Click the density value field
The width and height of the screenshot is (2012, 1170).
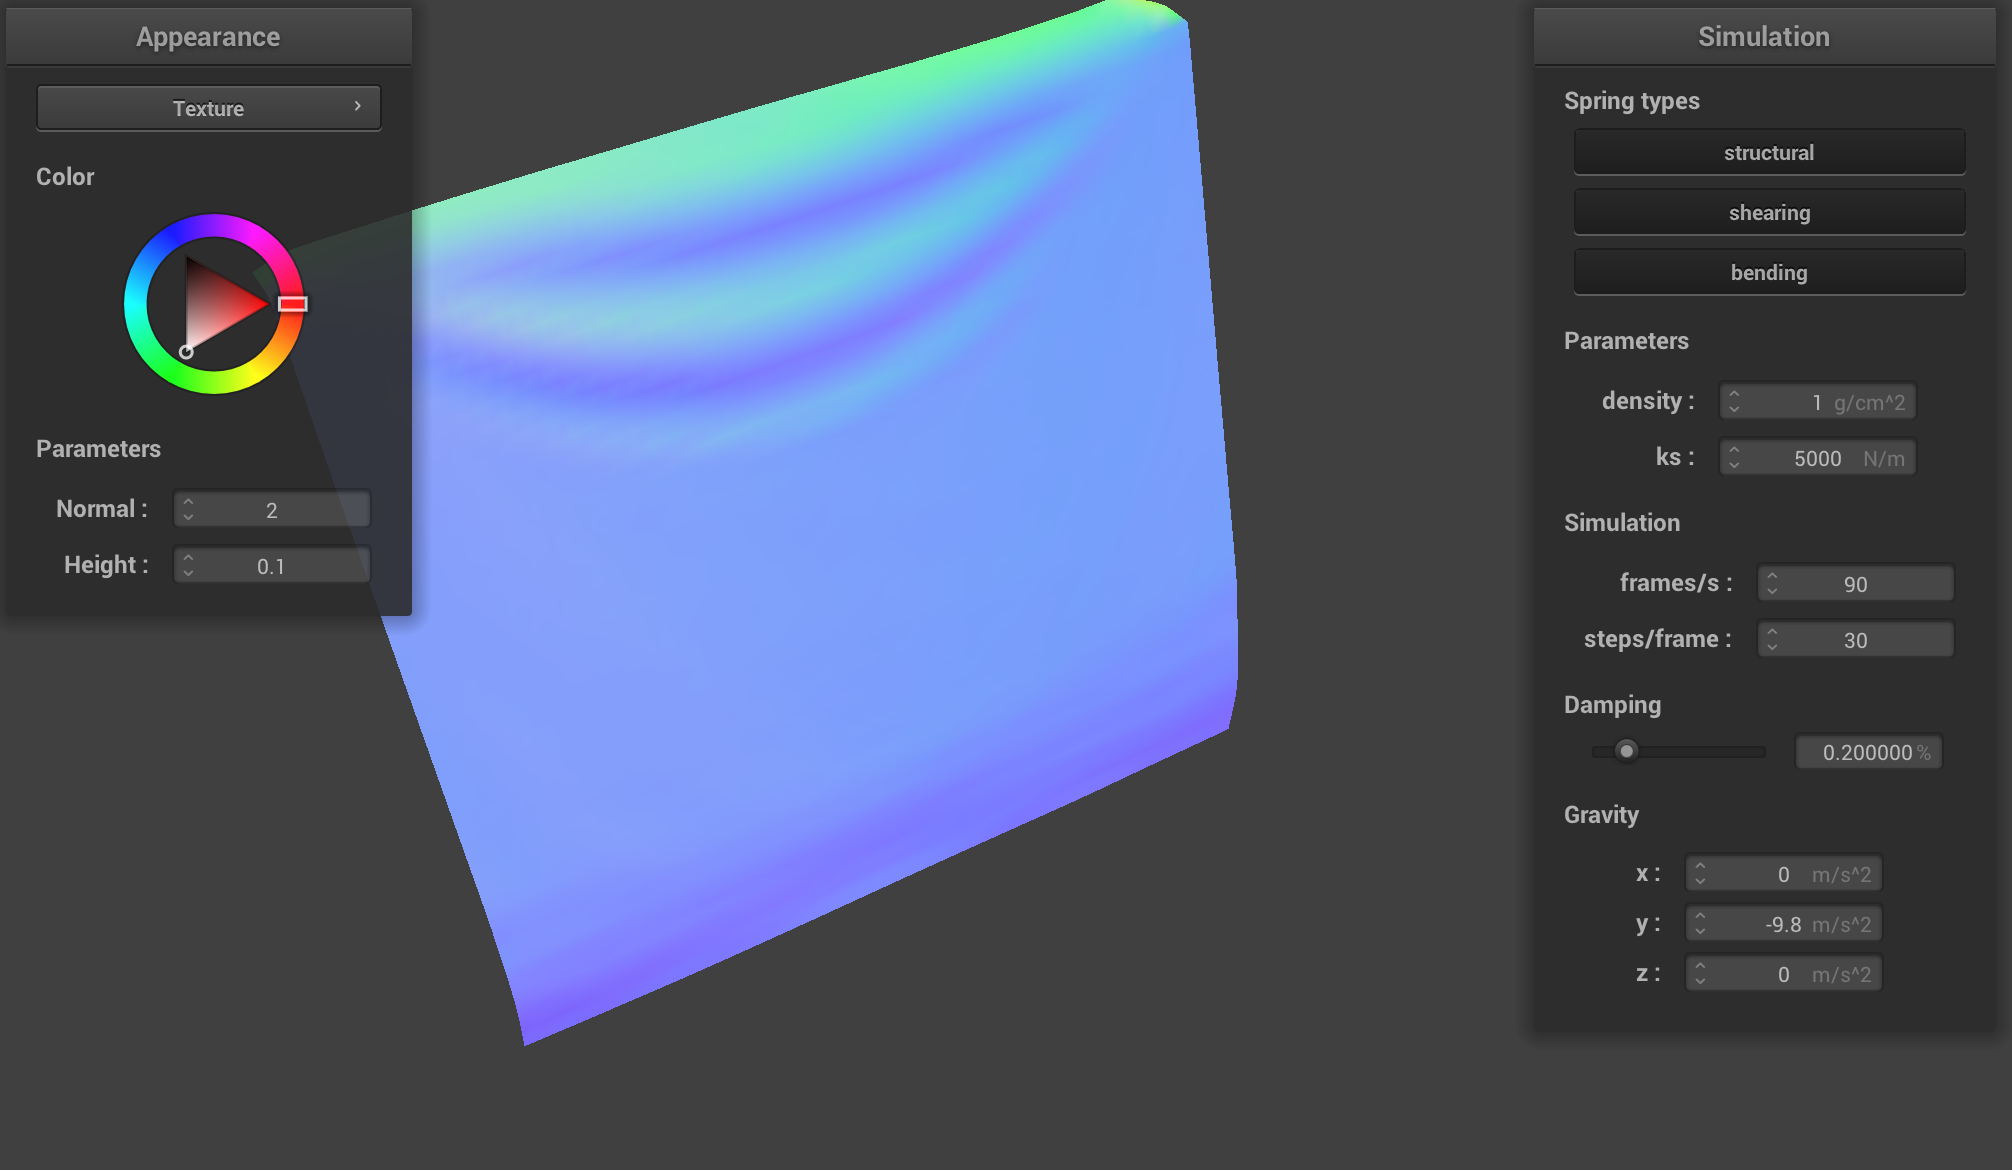[x=1817, y=401]
